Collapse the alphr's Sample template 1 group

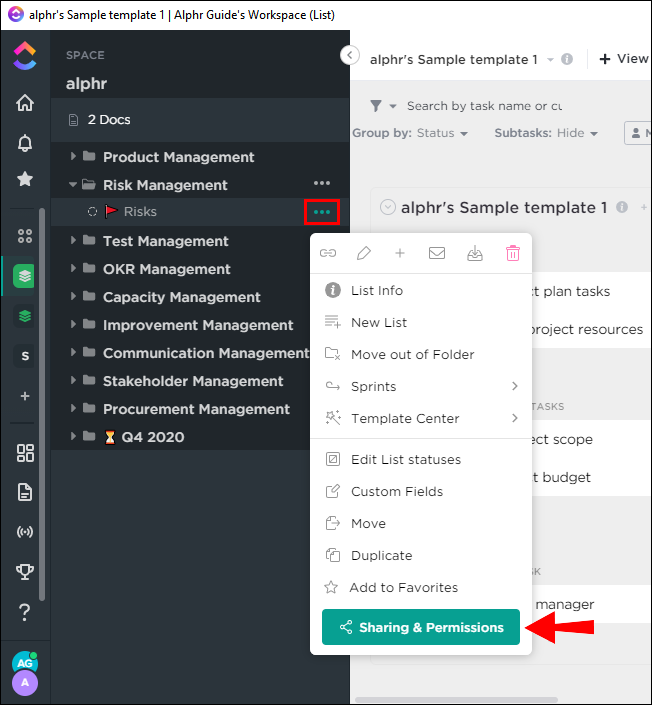388,207
